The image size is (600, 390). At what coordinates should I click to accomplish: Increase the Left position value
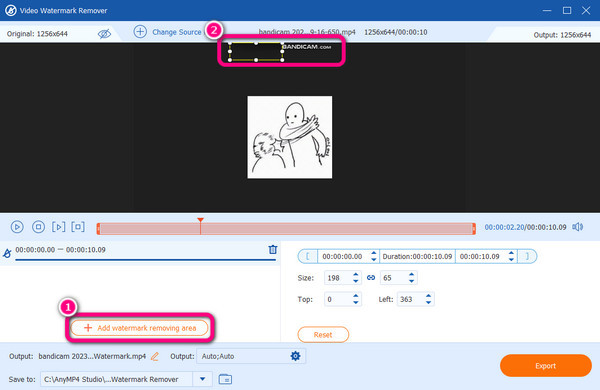429,296
